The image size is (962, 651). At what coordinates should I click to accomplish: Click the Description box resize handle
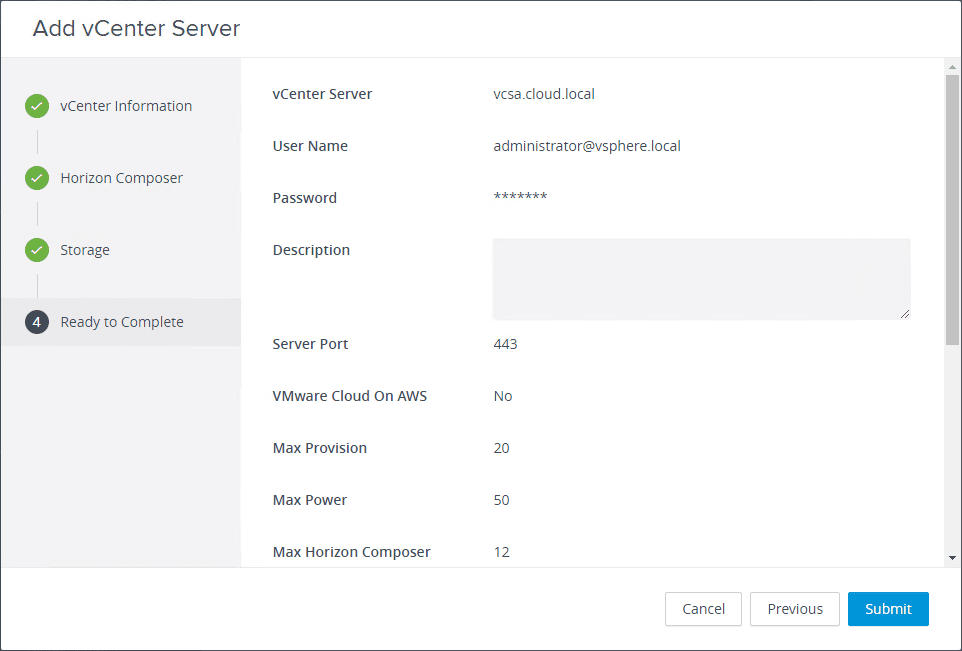click(x=905, y=314)
